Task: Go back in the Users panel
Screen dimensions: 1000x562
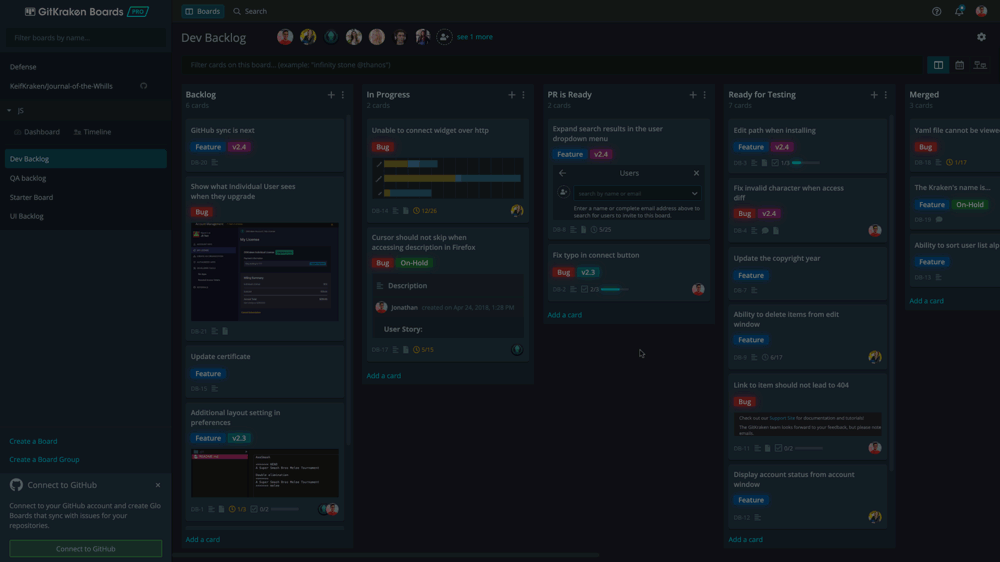Action: coord(562,173)
